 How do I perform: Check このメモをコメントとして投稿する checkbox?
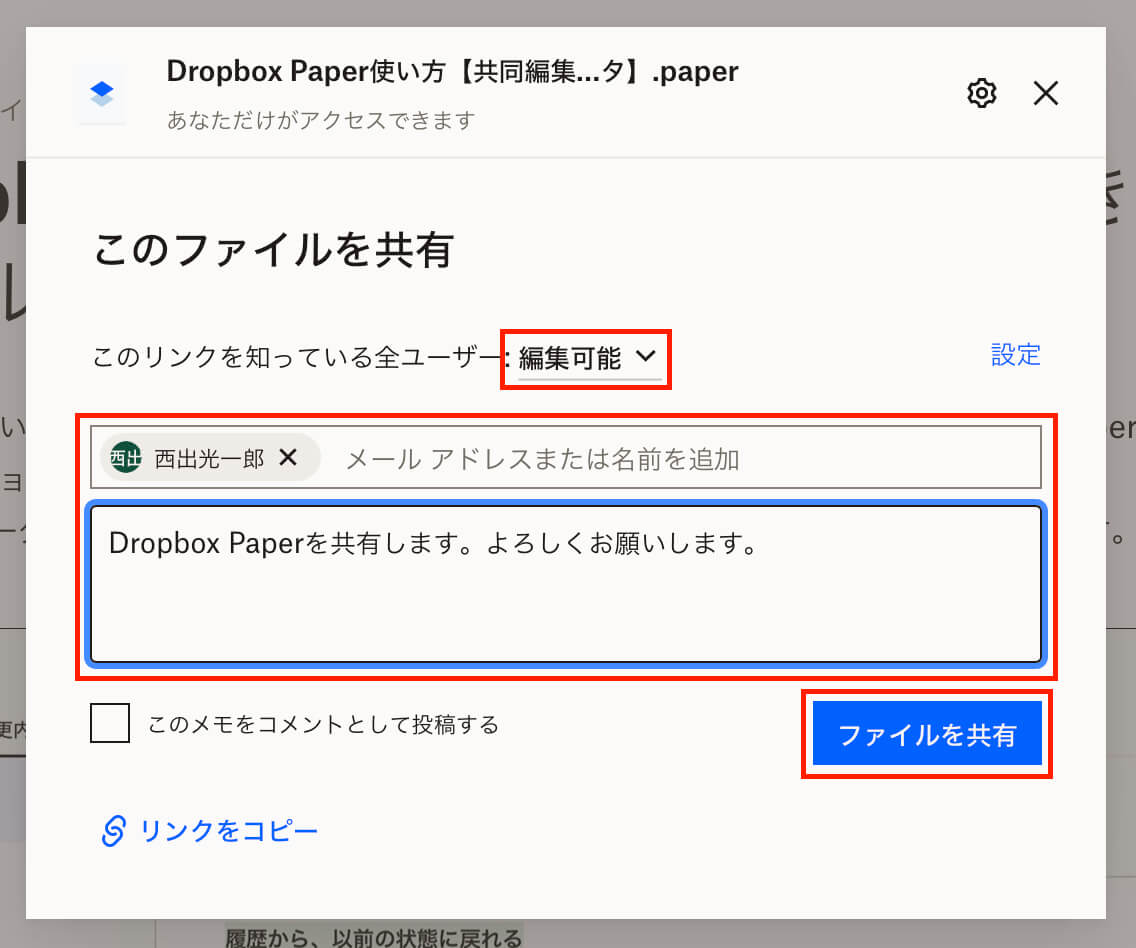(110, 723)
